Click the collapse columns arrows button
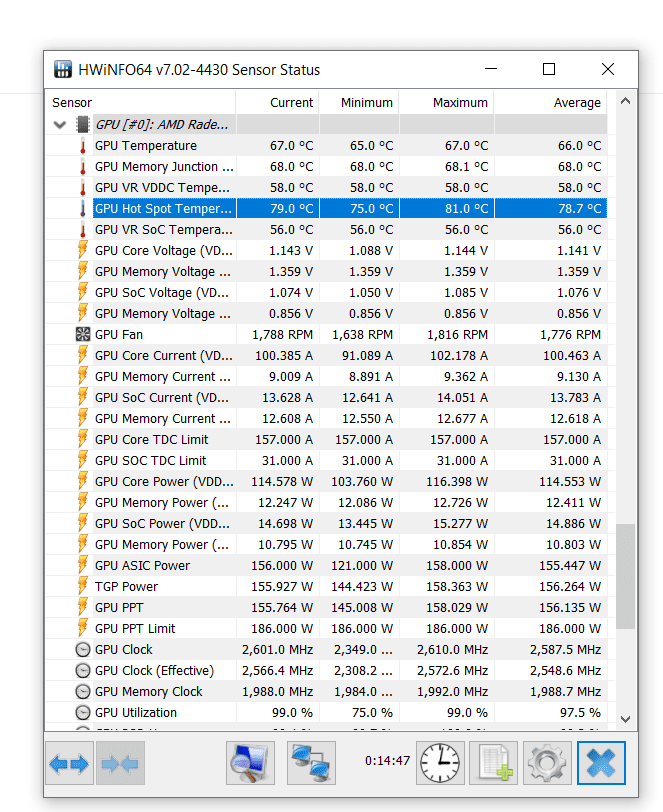Viewport: 663px width, 812px height. [119, 764]
